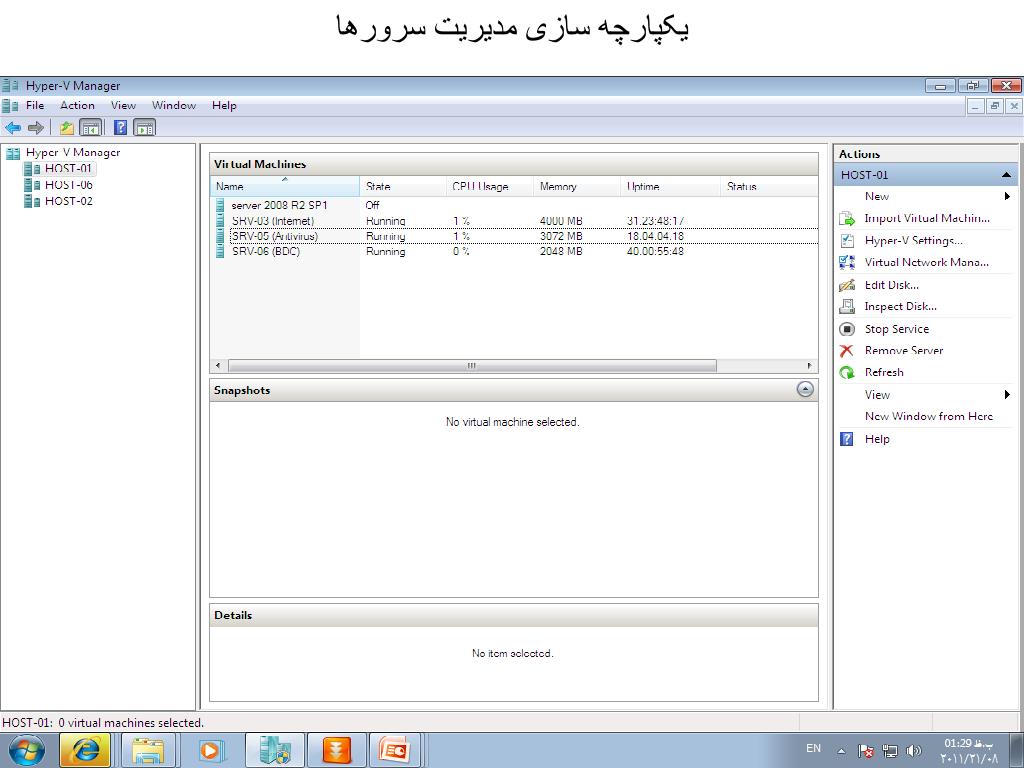Click the scroll left arrow in Virtual Machines
1024x768 pixels.
pos(218,366)
